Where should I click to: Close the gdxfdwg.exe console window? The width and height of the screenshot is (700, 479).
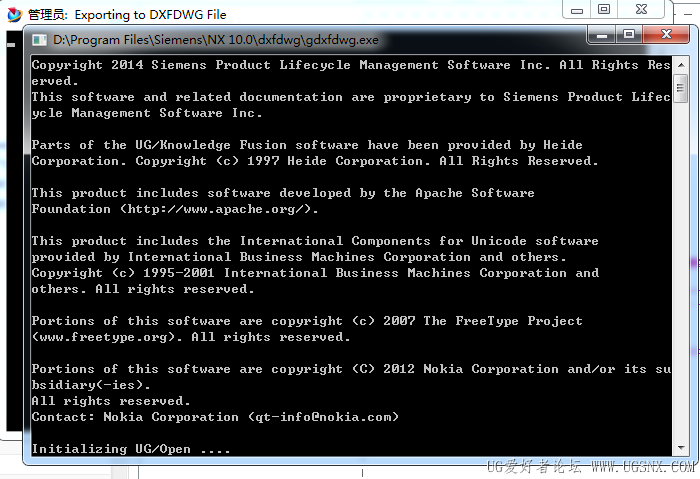pos(665,34)
